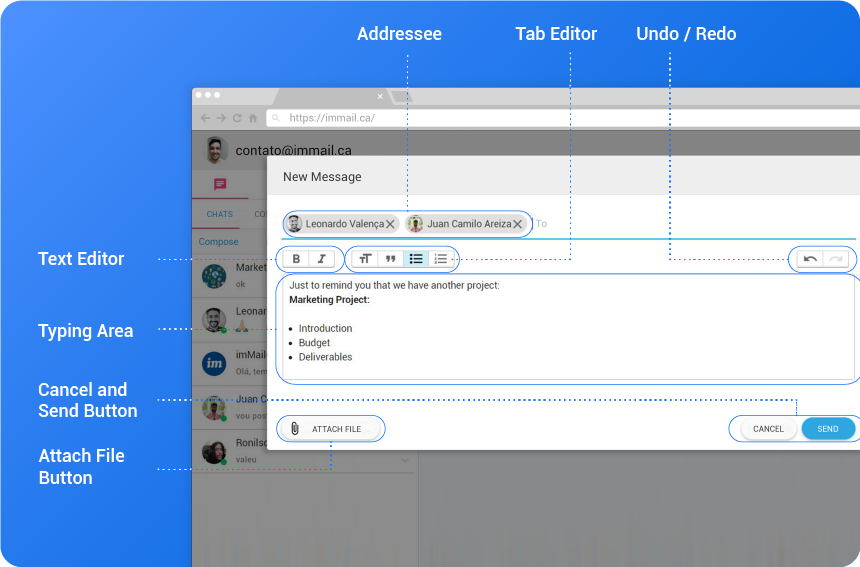This screenshot has height=567, width=860.
Task: Click the To recipient input field
Action: click(x=694, y=224)
